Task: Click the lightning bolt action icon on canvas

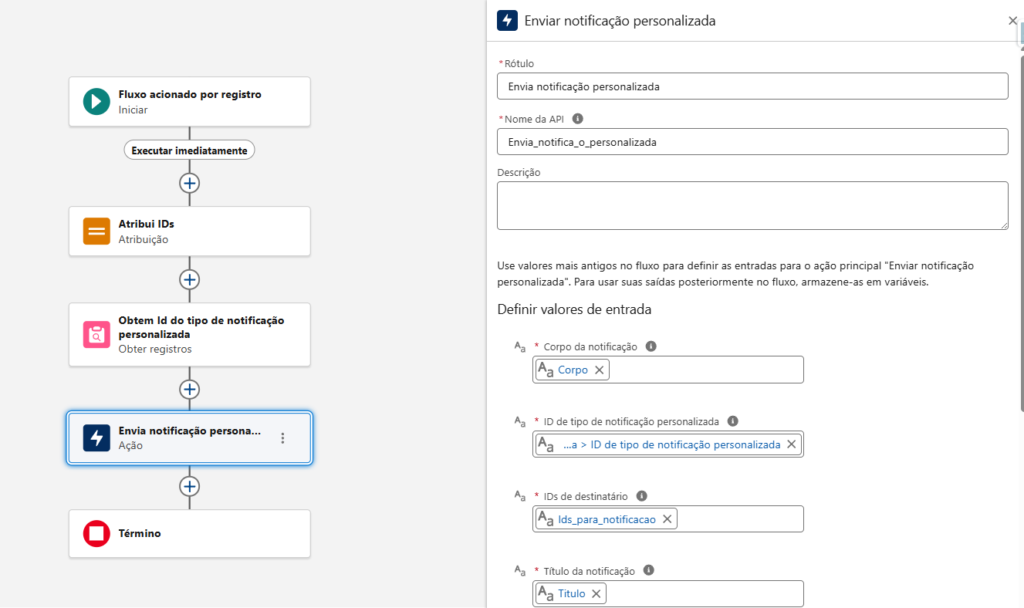Action: point(96,438)
